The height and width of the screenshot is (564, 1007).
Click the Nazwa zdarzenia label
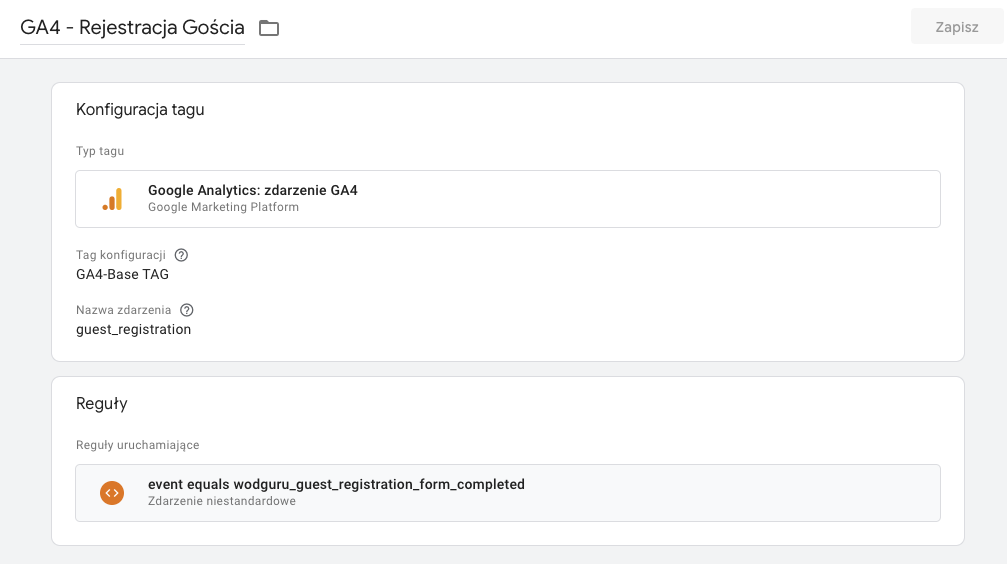pyautogui.click(x=123, y=310)
